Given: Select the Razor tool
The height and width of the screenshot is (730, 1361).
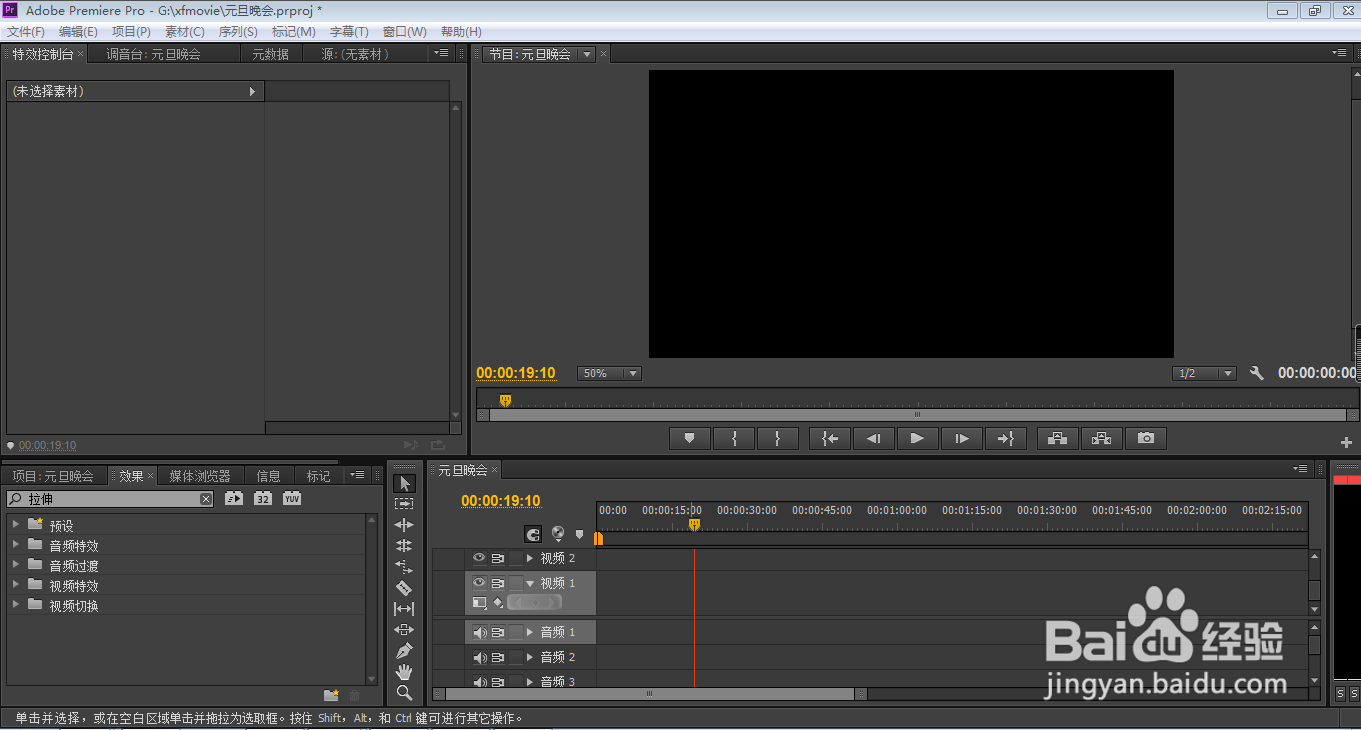Looking at the screenshot, I should click(x=404, y=588).
